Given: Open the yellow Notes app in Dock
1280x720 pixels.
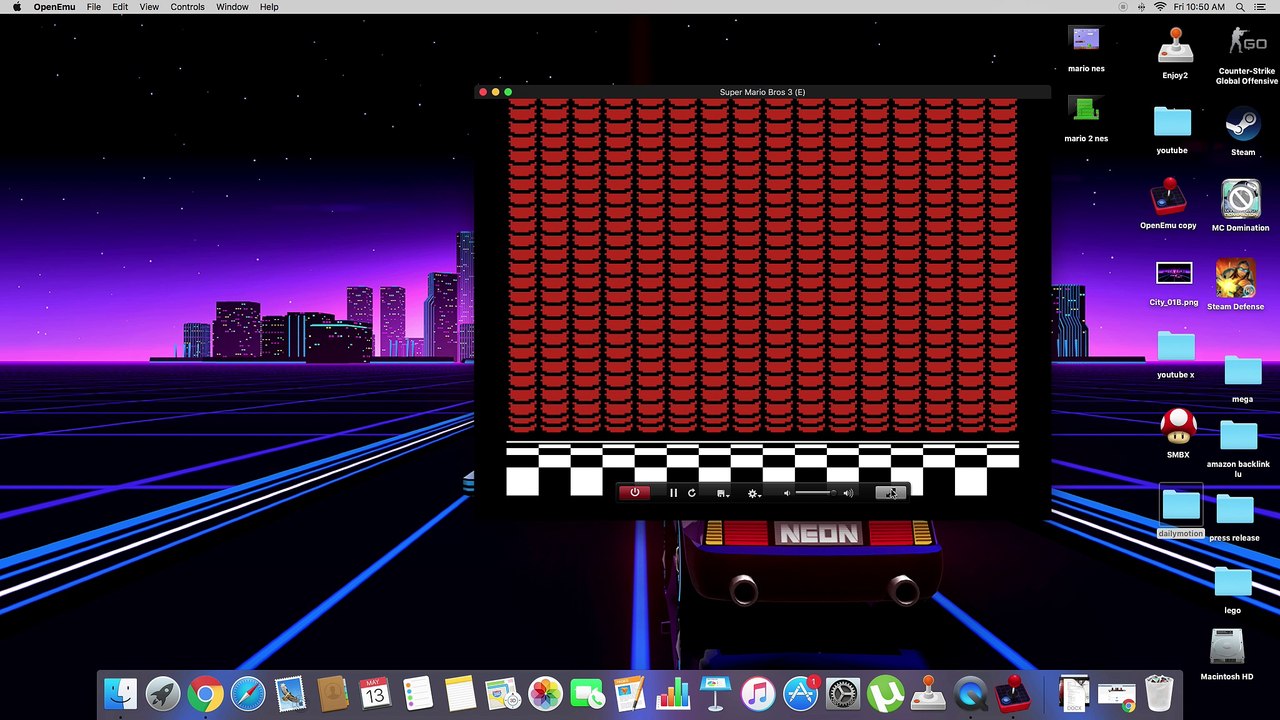Looking at the screenshot, I should 460,693.
